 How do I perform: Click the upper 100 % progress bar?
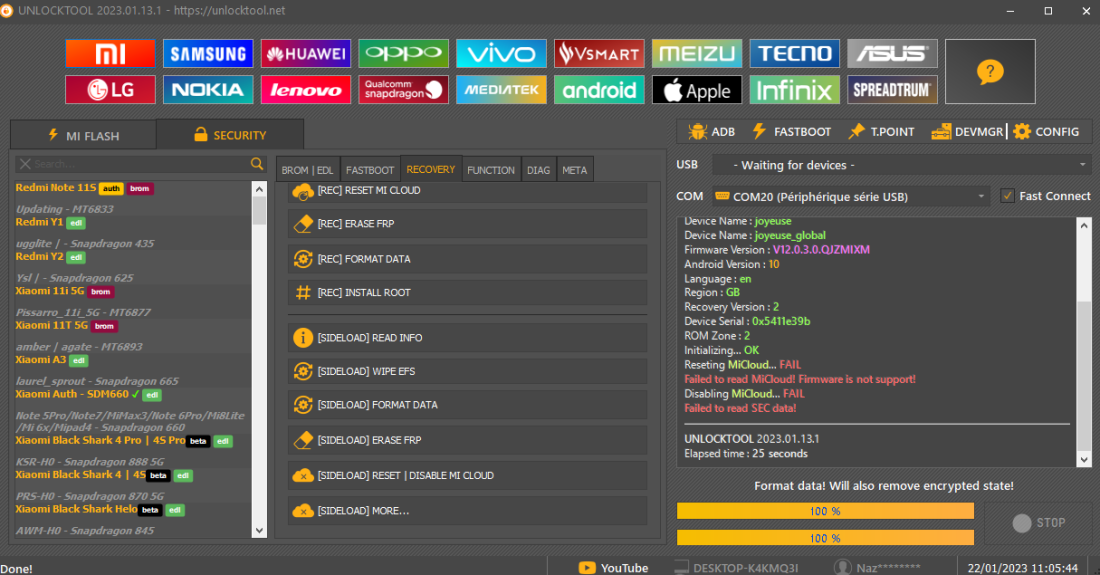coord(825,511)
